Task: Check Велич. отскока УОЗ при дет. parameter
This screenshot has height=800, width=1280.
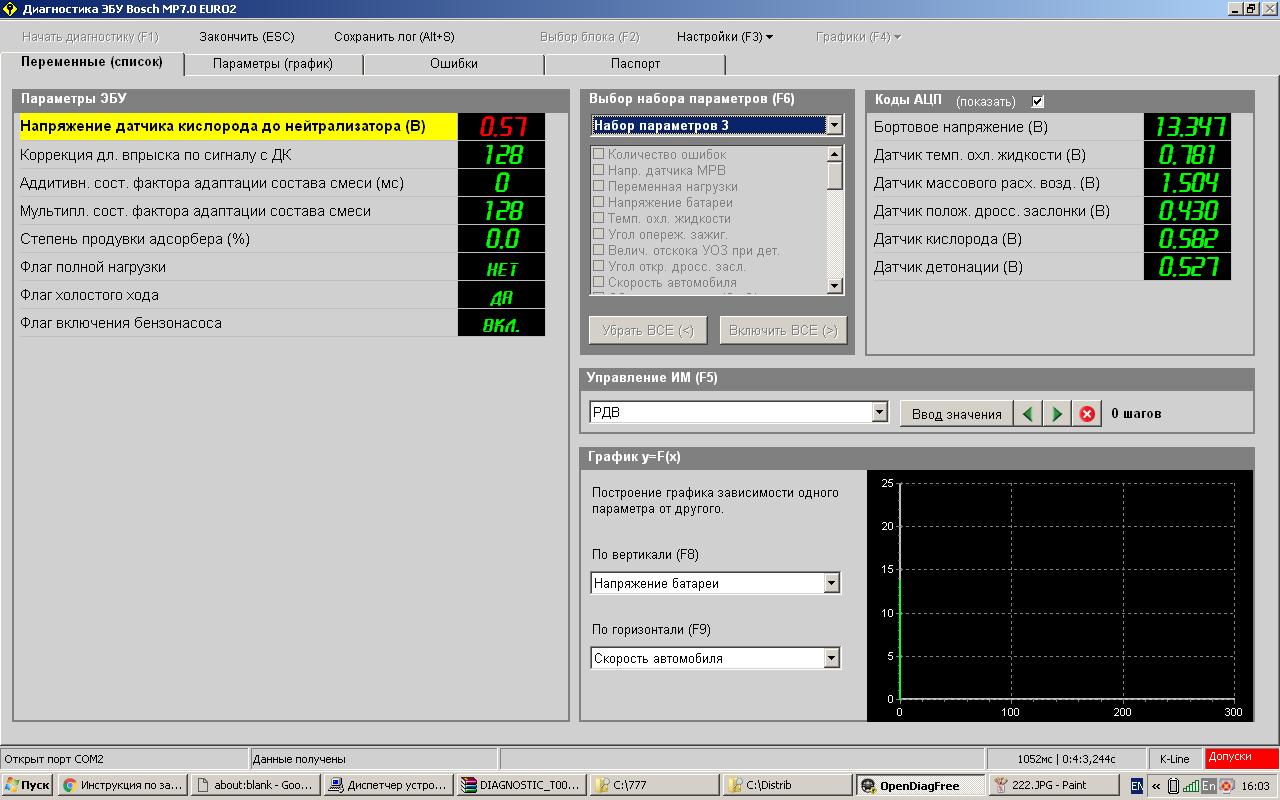Action: click(598, 250)
